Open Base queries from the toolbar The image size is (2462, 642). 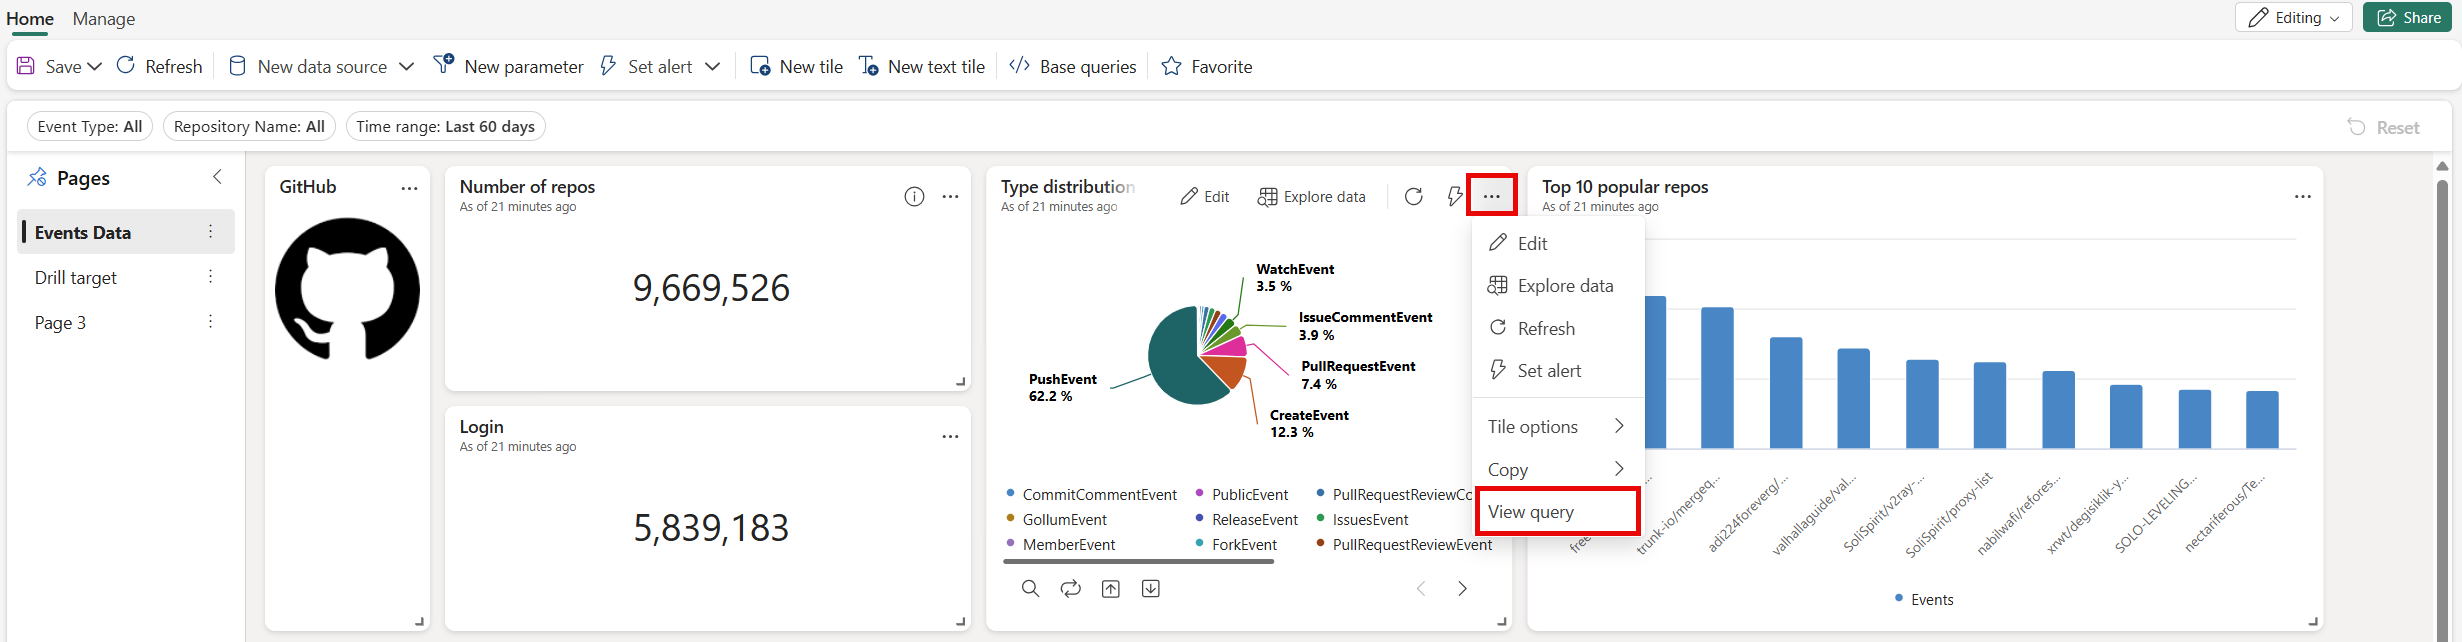(1073, 67)
